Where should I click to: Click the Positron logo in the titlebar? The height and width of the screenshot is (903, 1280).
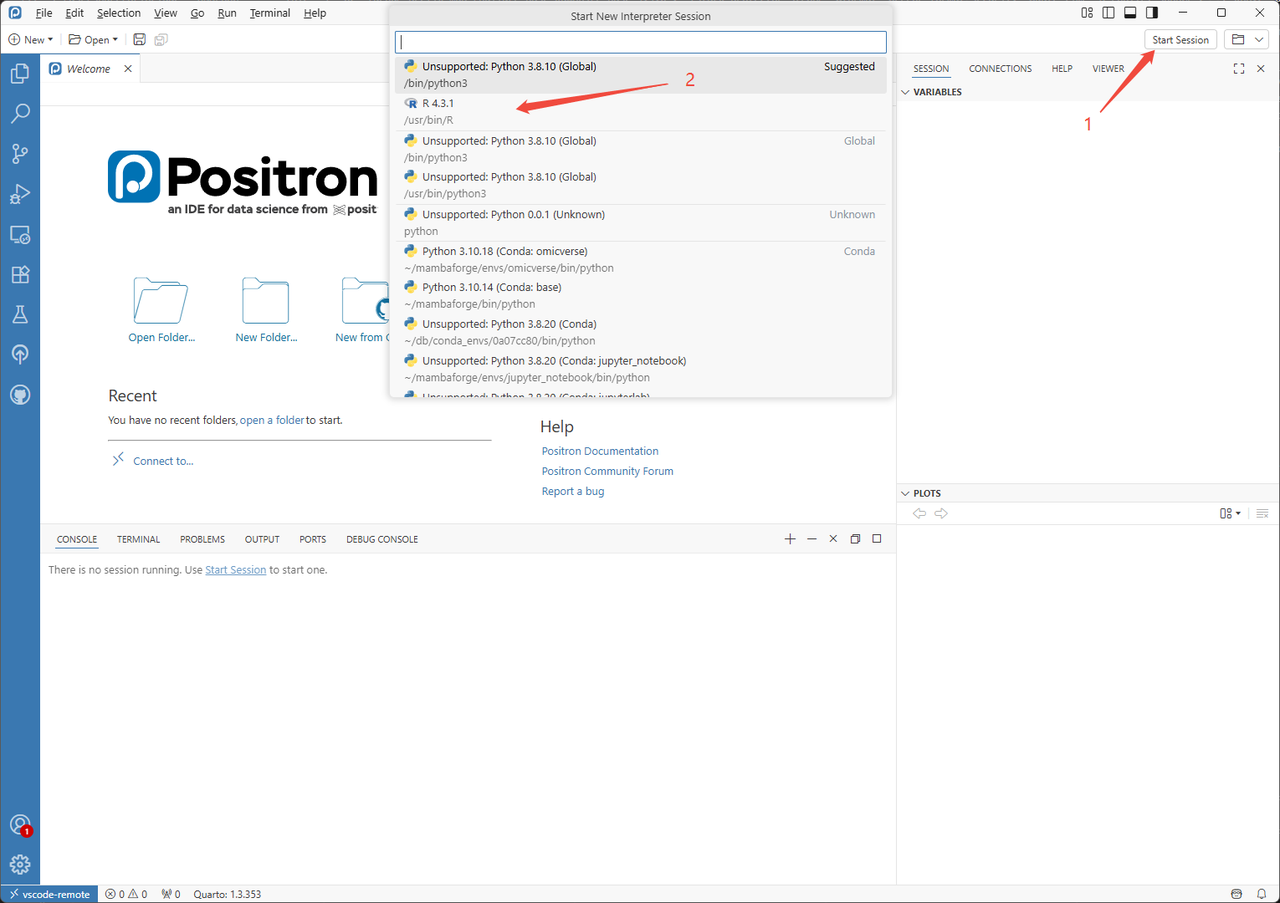(x=13, y=12)
